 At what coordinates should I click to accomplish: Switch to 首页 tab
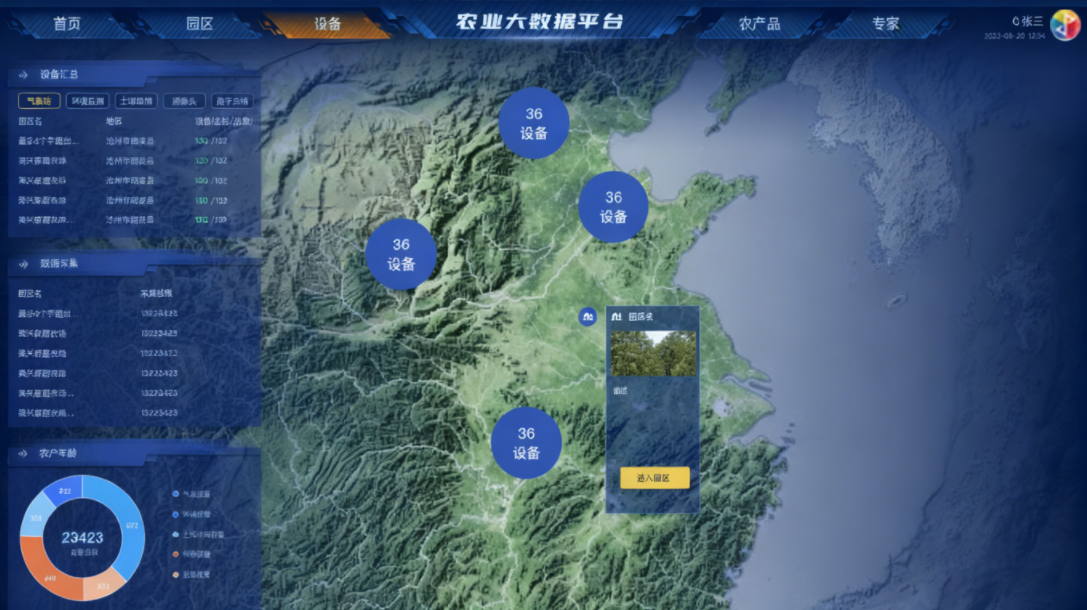pos(67,24)
